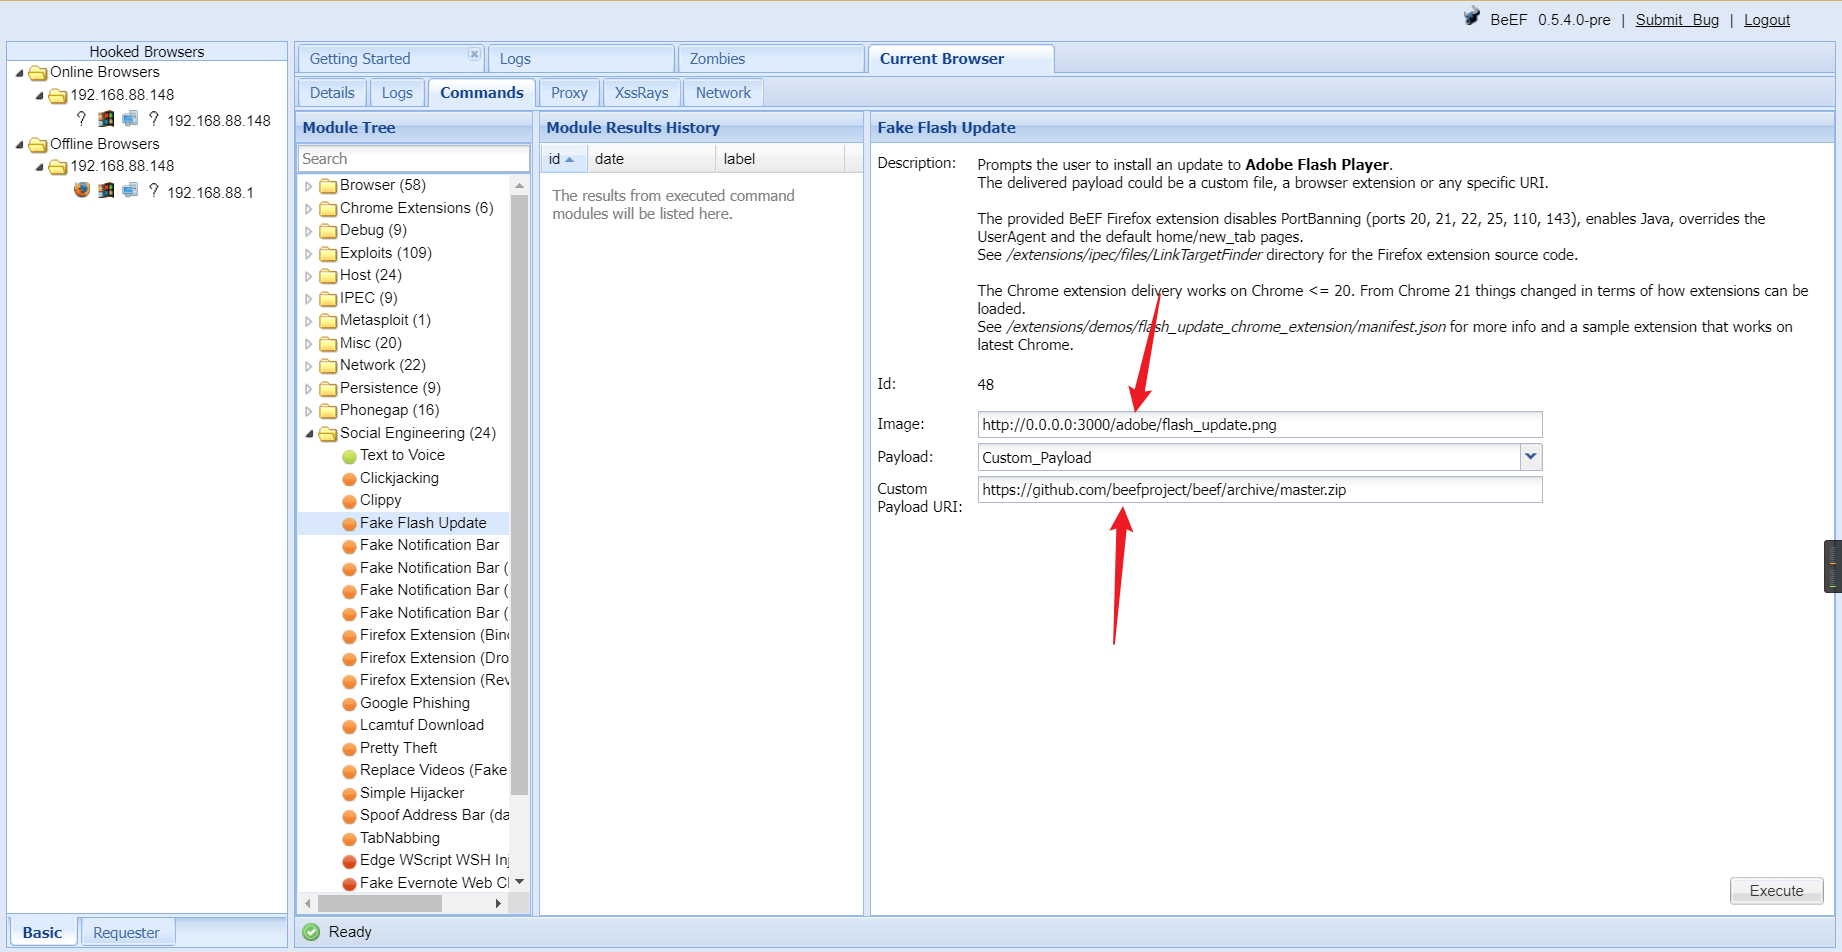Sort results by the date column
Image resolution: width=1842 pixels, height=952 pixels.
(x=651, y=159)
